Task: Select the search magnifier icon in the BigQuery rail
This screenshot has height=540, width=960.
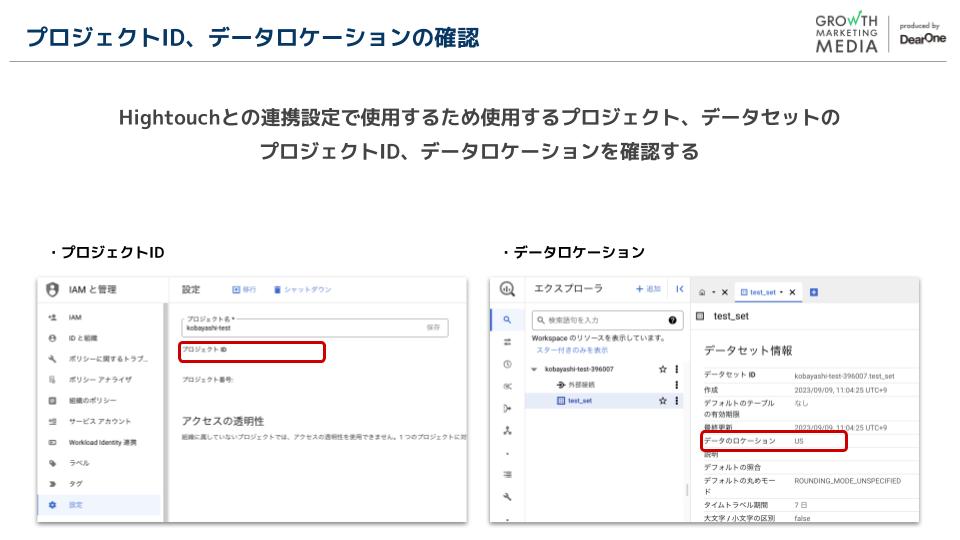Action: (507, 320)
